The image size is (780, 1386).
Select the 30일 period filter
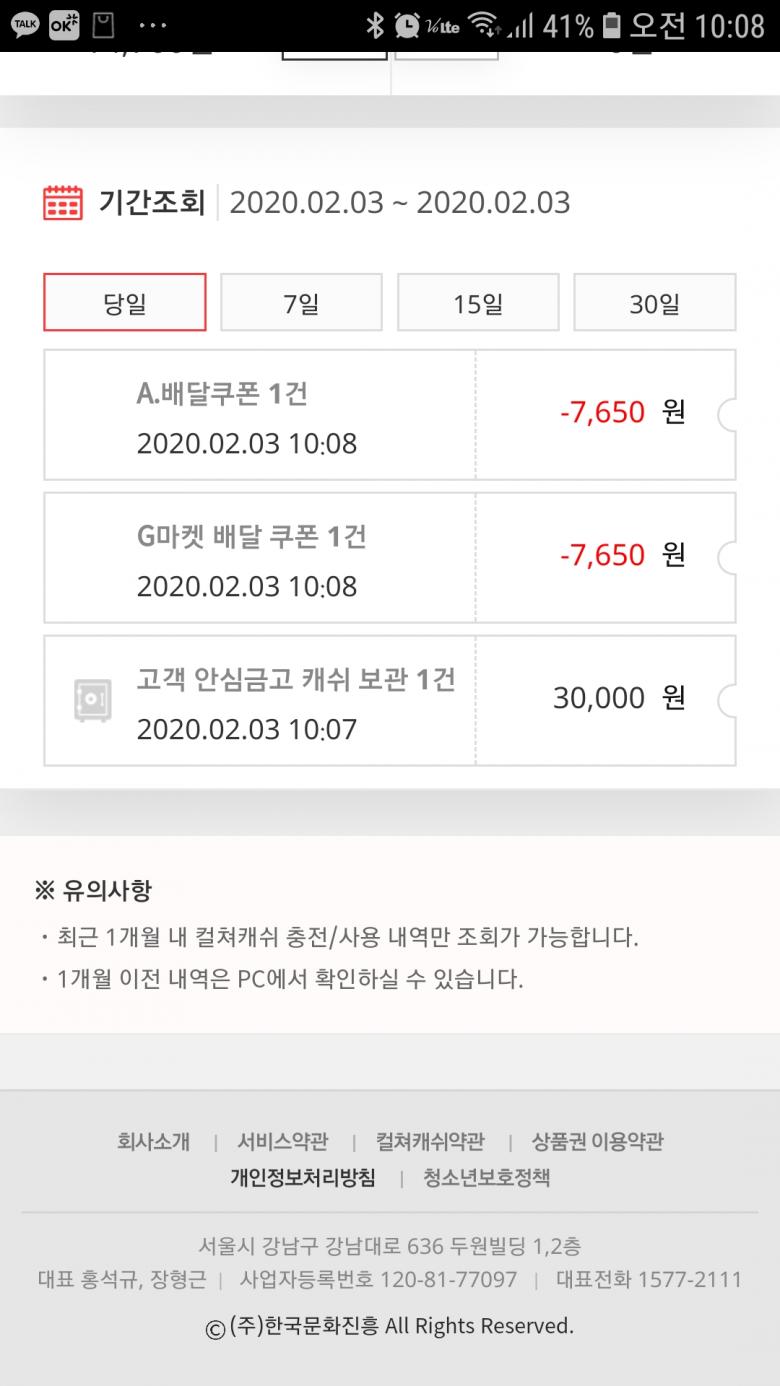tap(654, 303)
